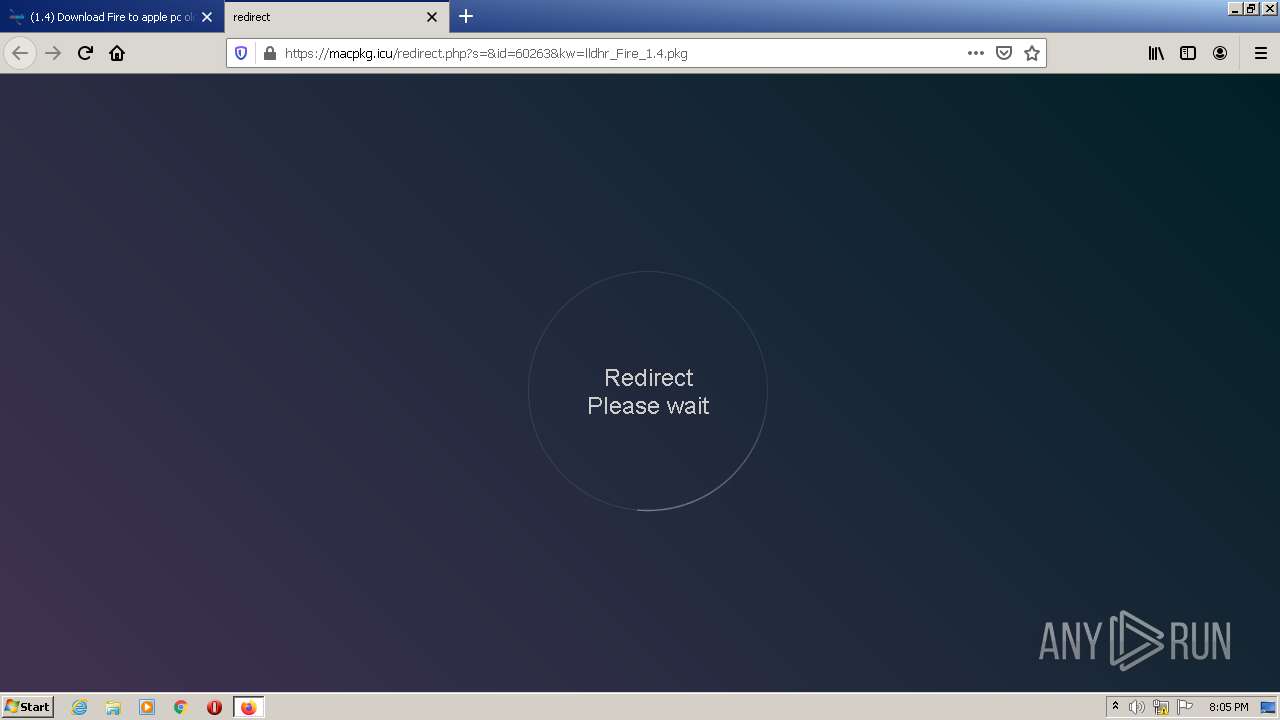Close the redirect tab
Viewport: 1280px width, 720px height.
[432, 17]
